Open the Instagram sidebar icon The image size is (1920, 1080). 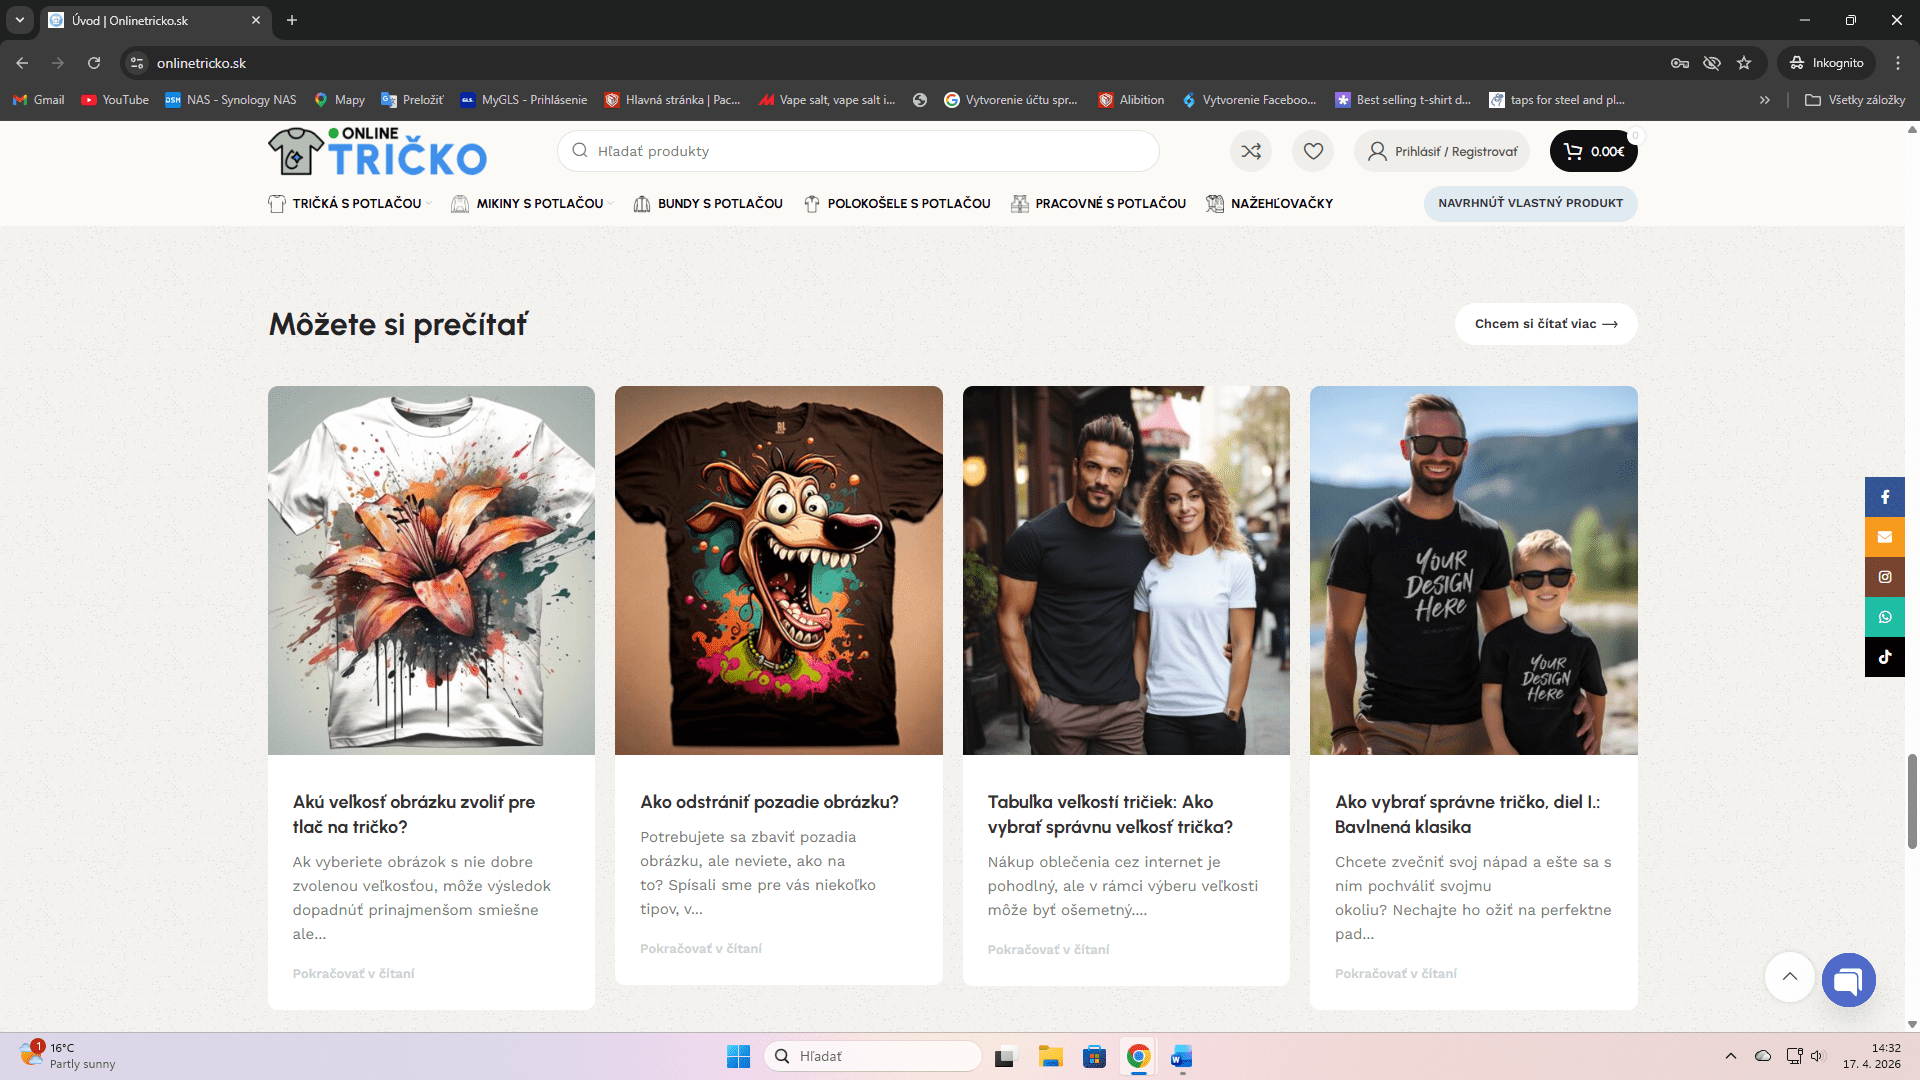(1884, 577)
